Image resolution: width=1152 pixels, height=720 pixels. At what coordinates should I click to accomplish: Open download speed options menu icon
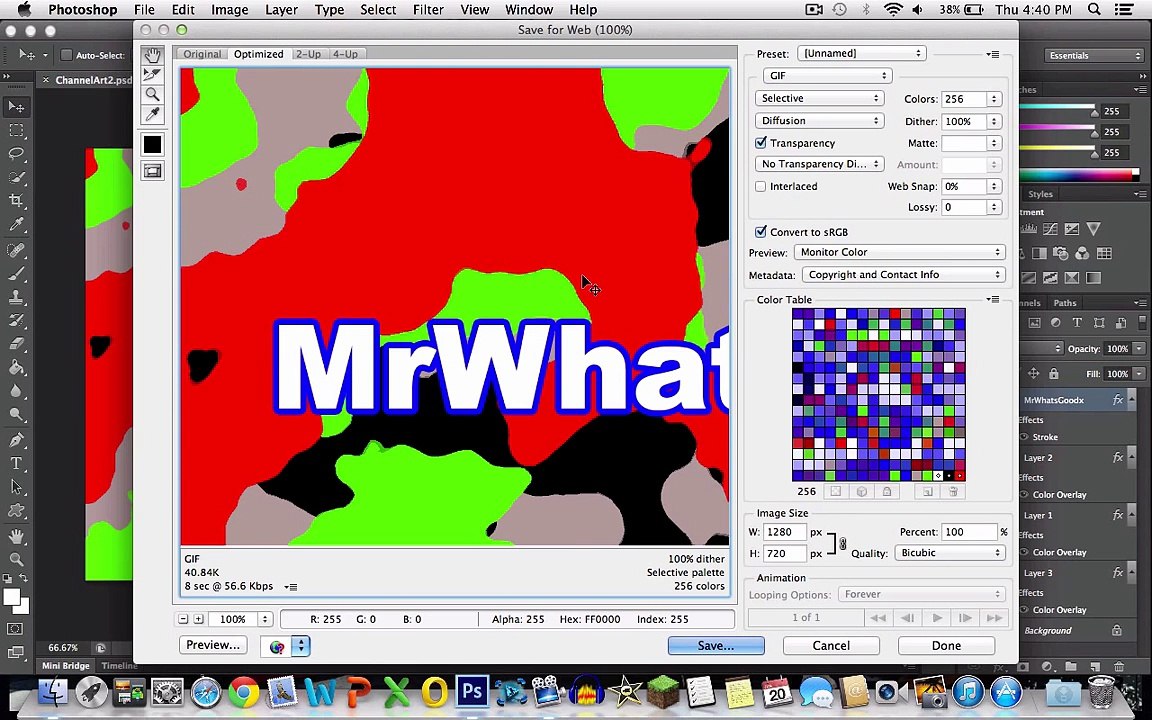(x=290, y=586)
